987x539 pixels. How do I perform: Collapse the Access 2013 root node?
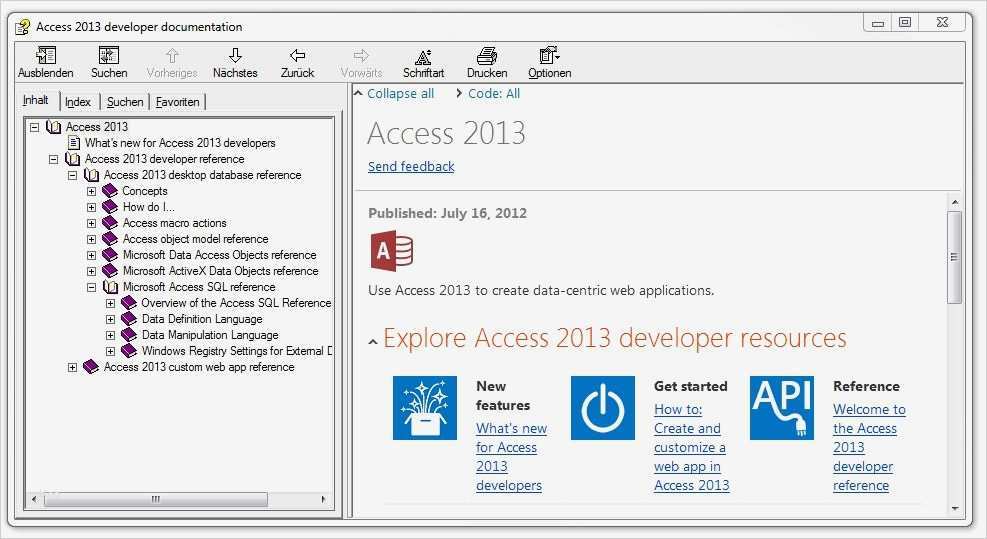tap(35, 127)
